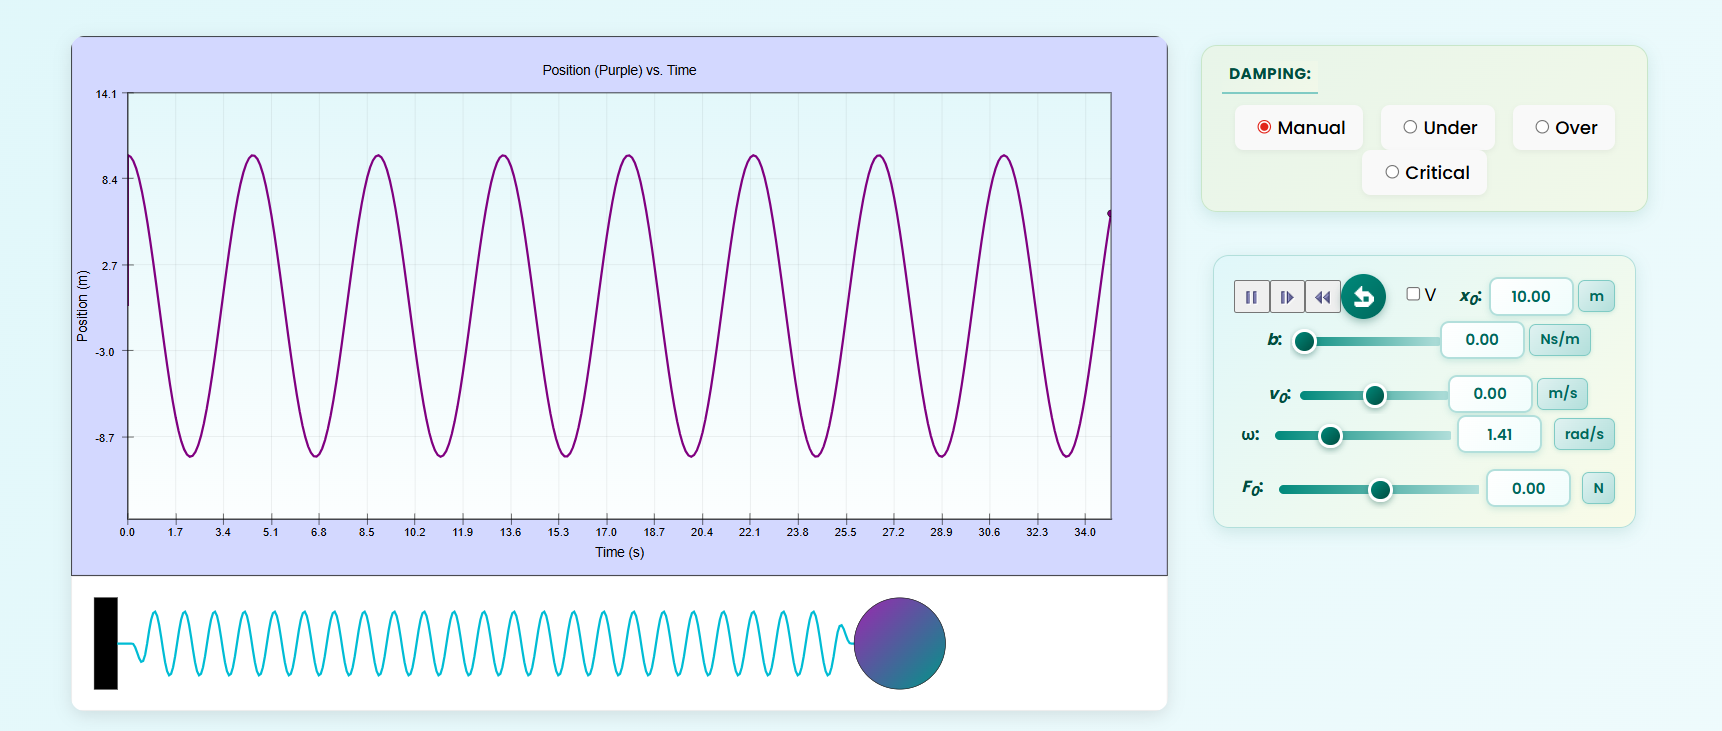Viewport: 1722px width, 731px height.
Task: Click the 'Time (s)' axis label
Action: 620,552
